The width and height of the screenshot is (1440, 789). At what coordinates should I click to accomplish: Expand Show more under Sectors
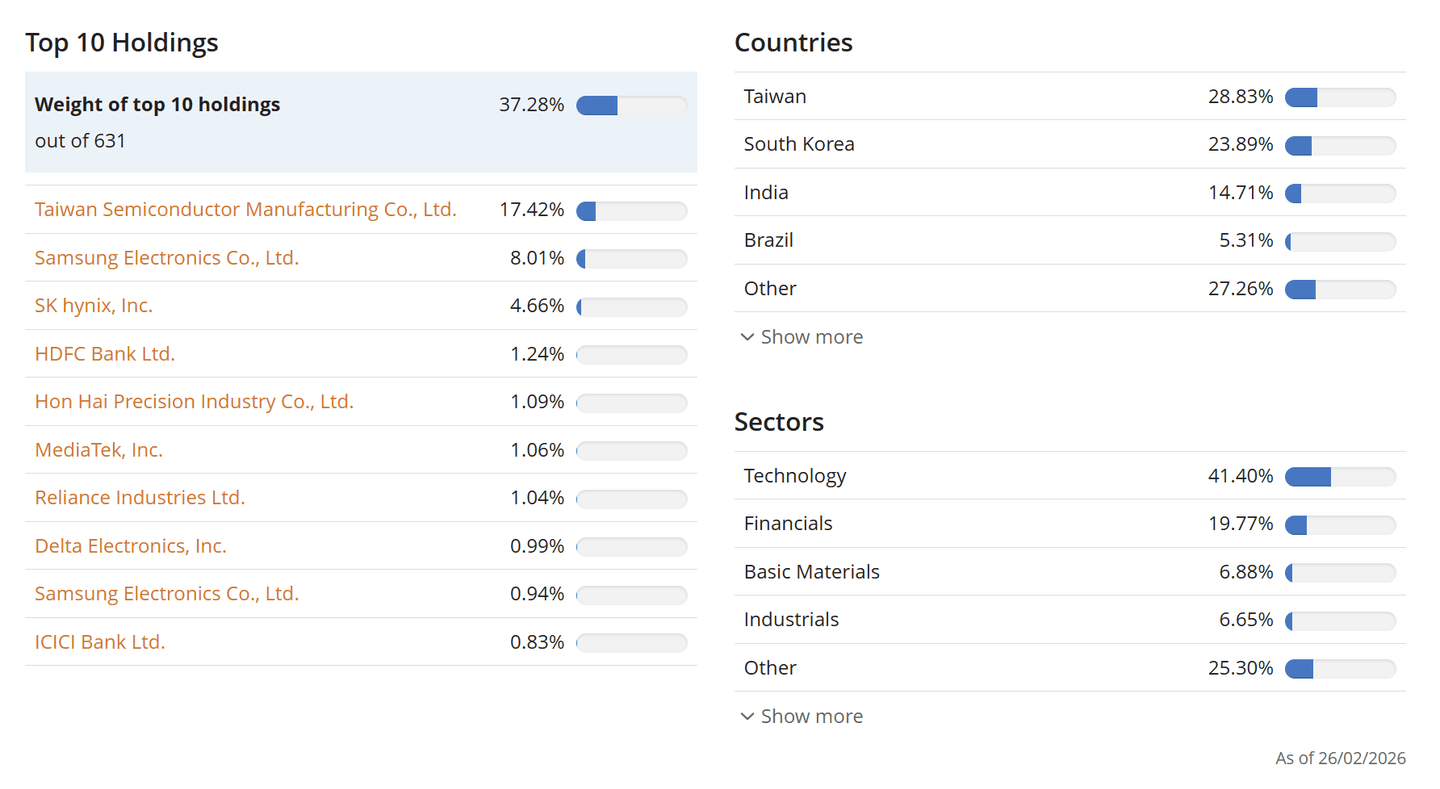pyautogui.click(x=811, y=716)
